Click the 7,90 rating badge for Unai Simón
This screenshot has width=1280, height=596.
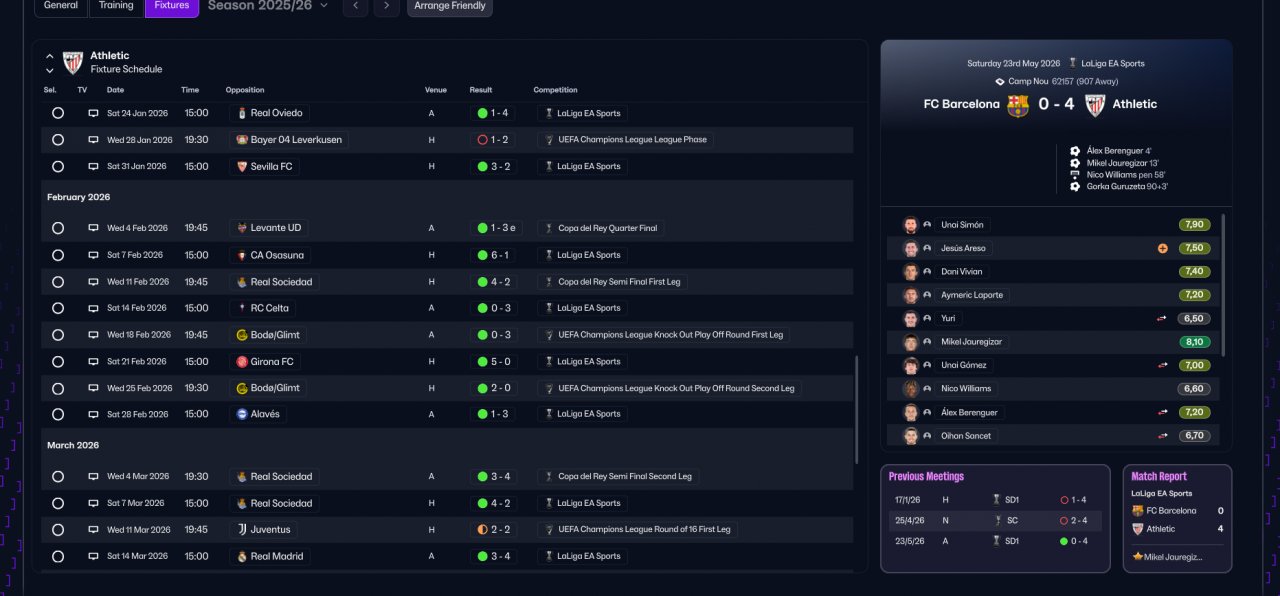(x=1194, y=225)
